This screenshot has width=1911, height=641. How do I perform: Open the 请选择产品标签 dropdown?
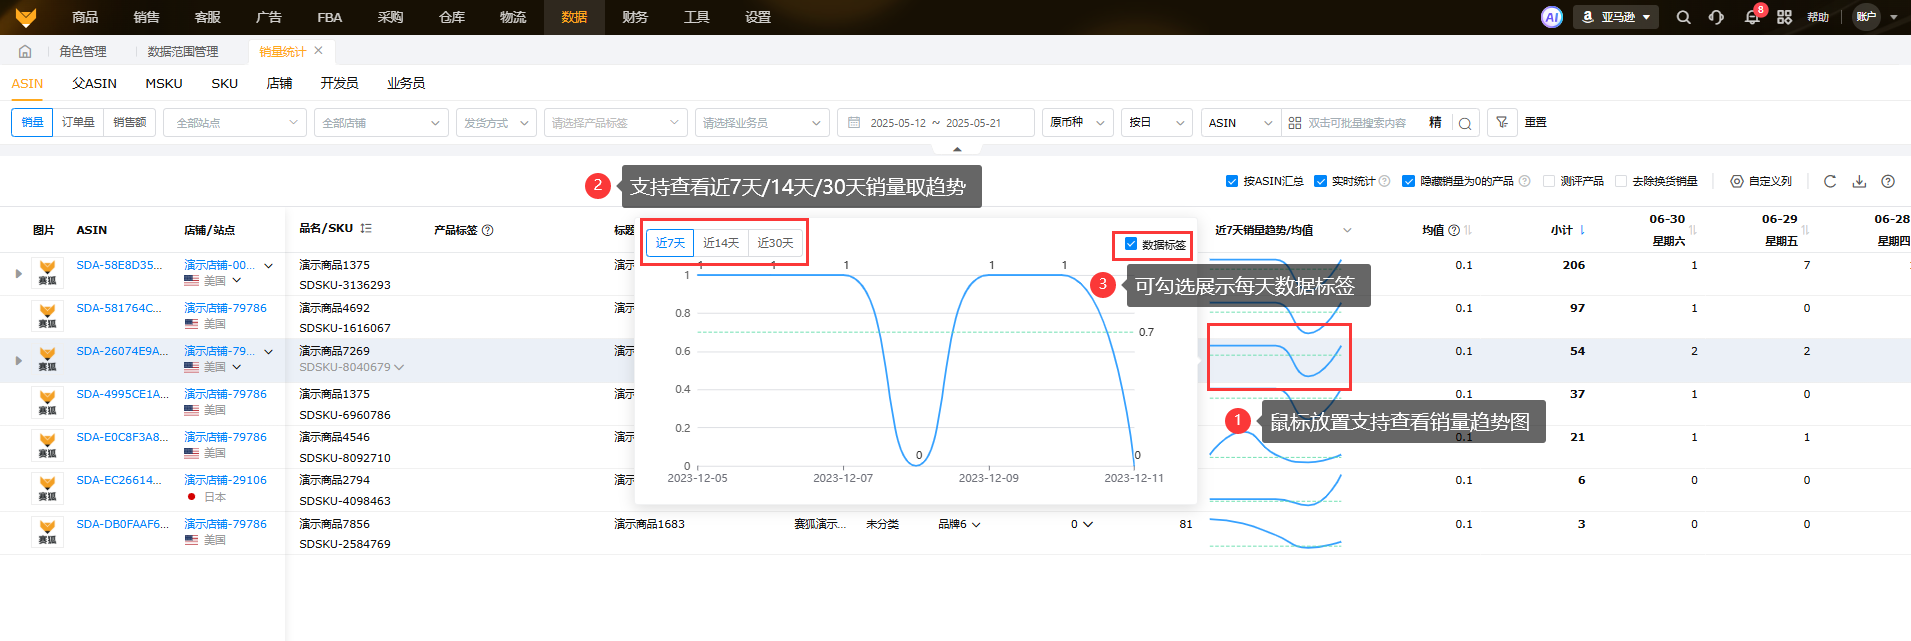point(616,123)
